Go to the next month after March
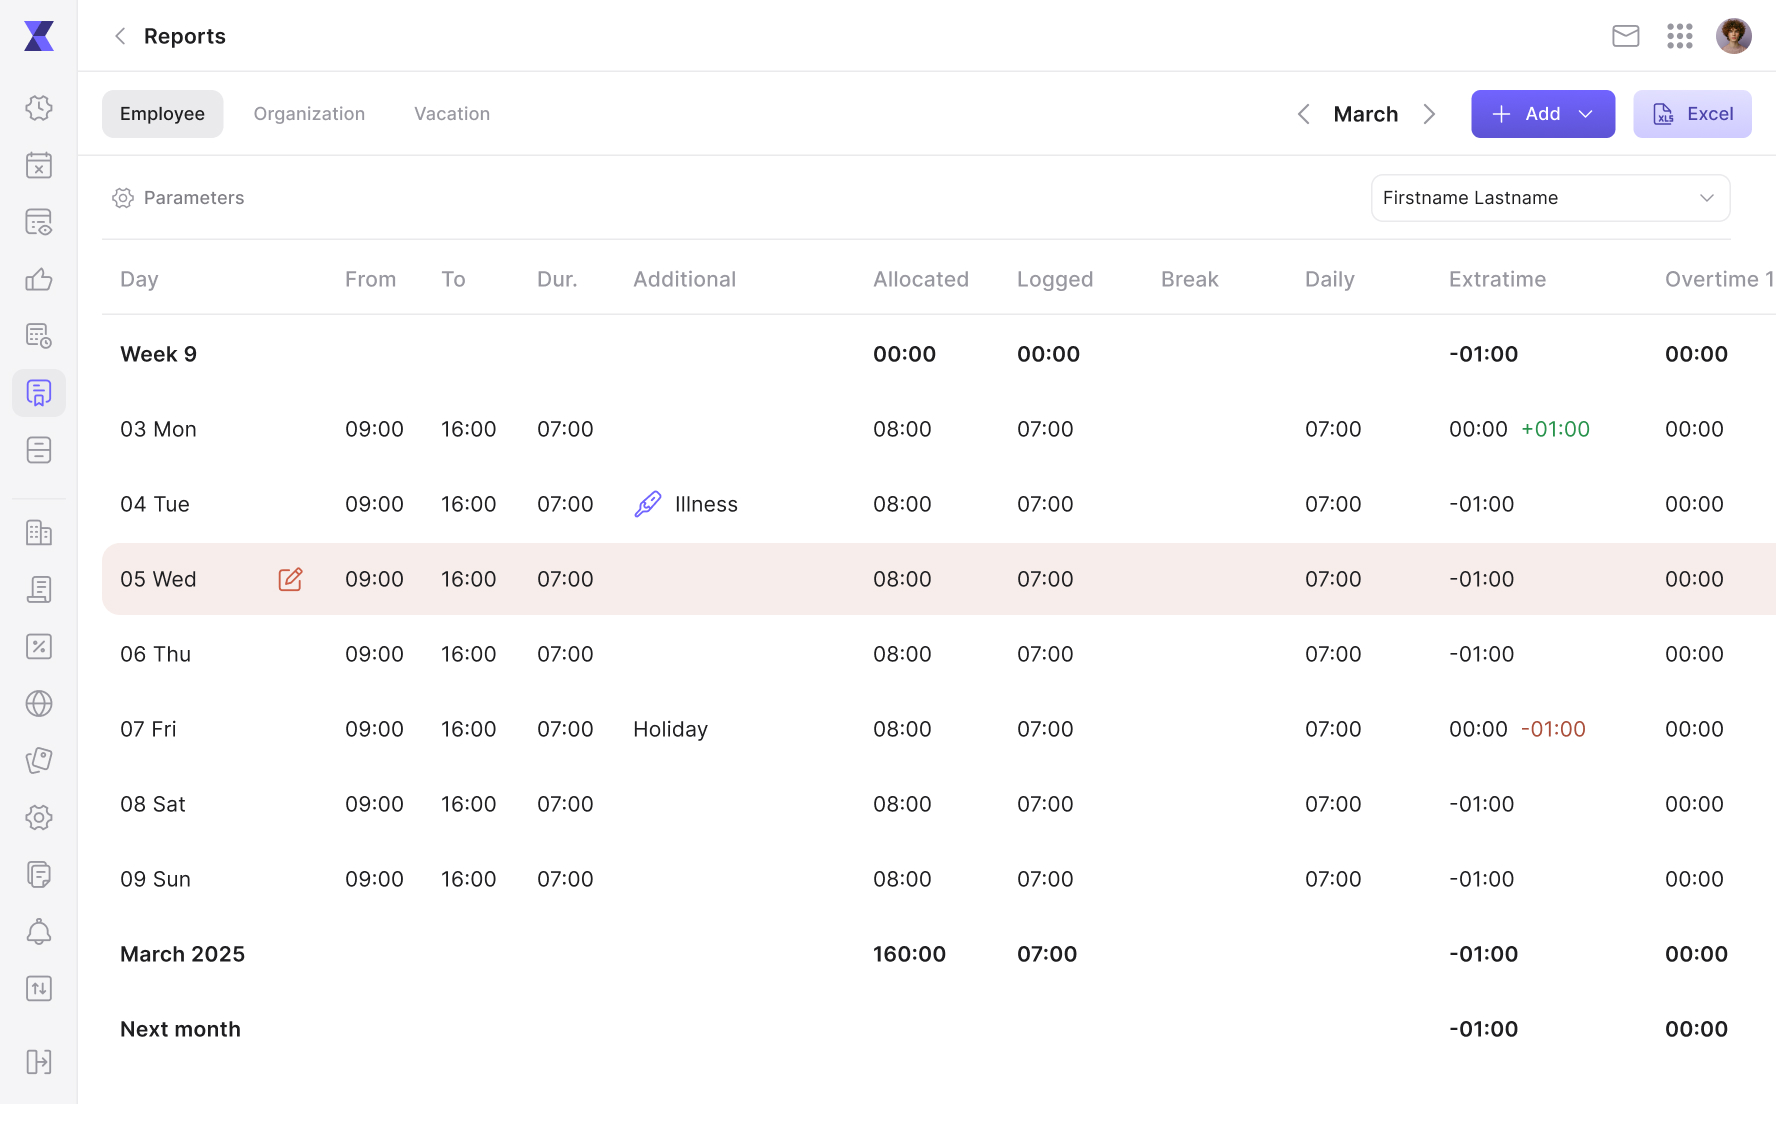The image size is (1776, 1128). (x=1429, y=114)
